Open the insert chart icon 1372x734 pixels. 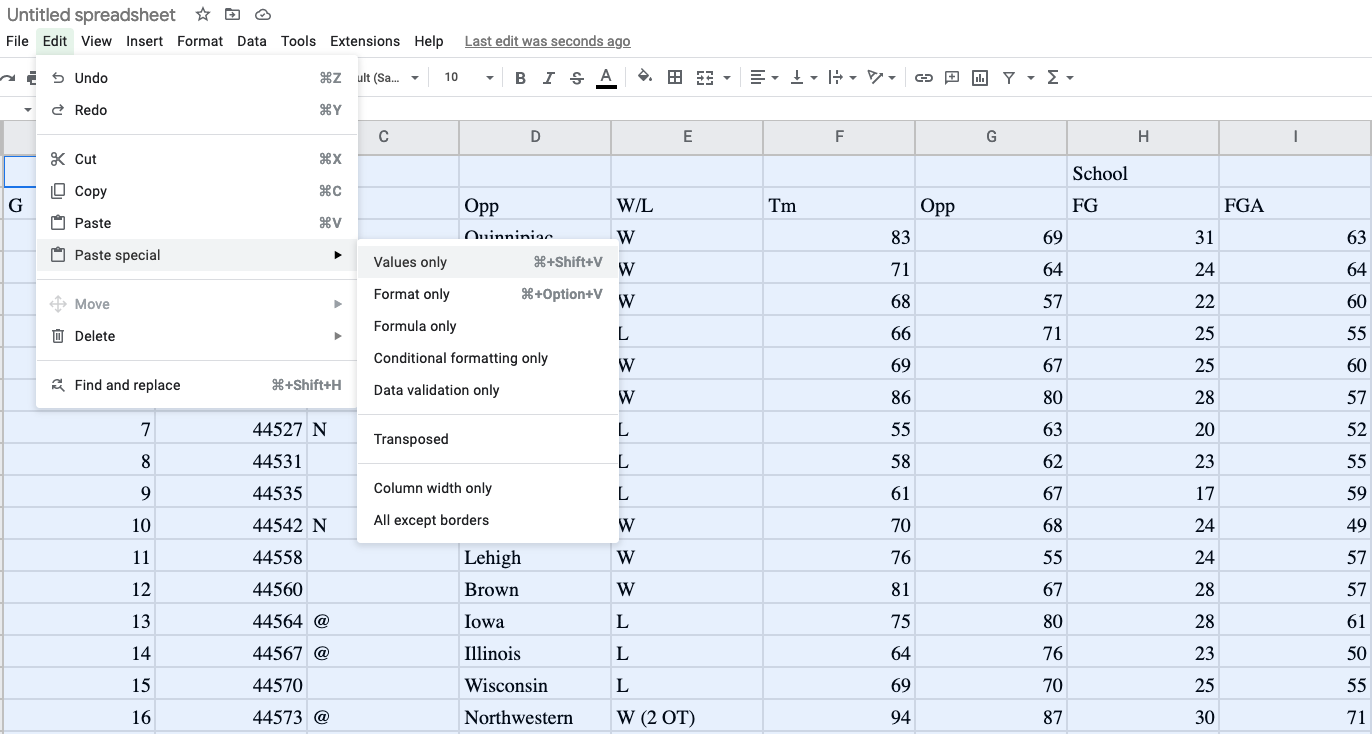point(978,77)
